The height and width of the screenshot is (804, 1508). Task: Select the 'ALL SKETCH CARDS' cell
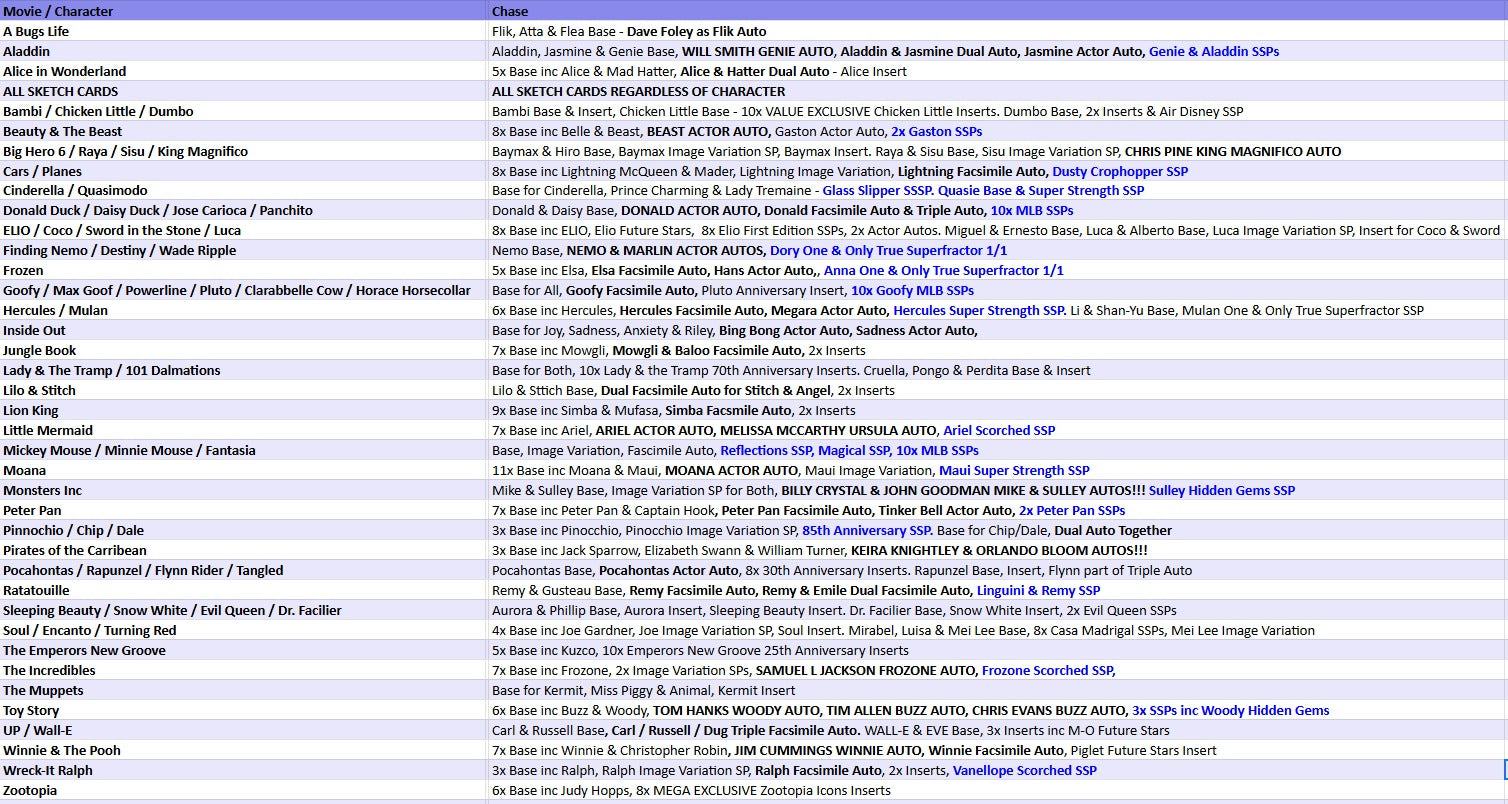tap(54, 91)
